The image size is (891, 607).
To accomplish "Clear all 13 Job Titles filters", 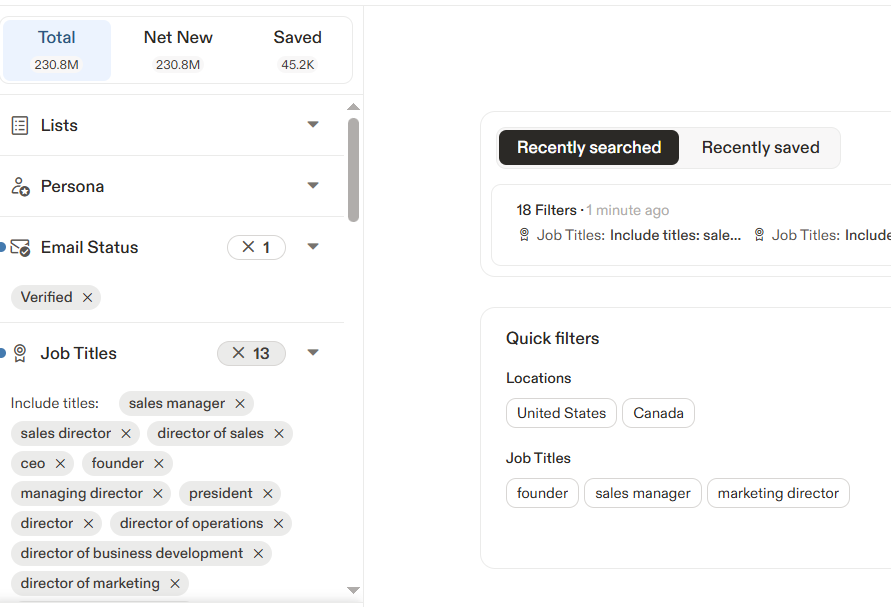I will [239, 354].
